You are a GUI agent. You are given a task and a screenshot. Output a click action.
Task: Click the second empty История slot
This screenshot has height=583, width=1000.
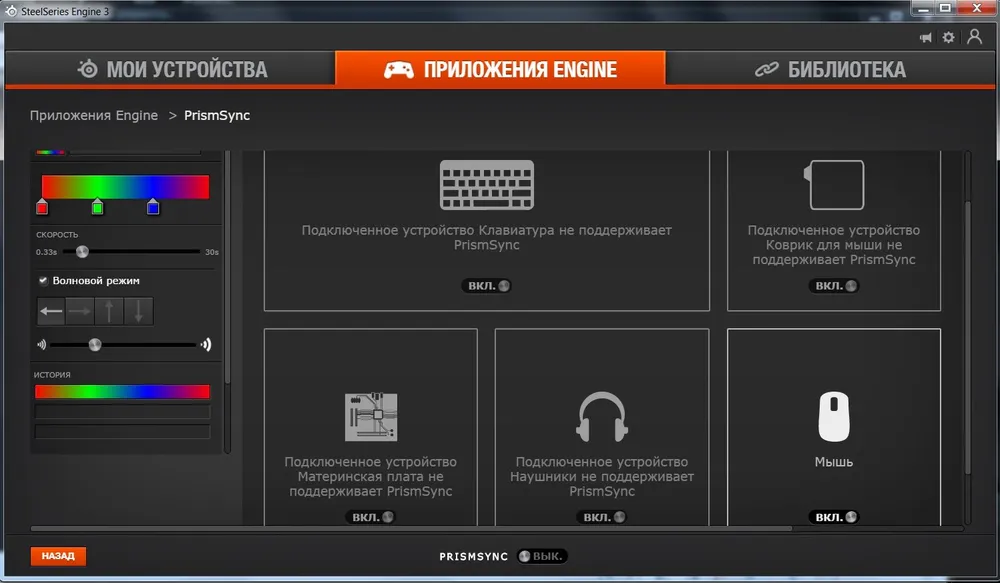click(122, 411)
